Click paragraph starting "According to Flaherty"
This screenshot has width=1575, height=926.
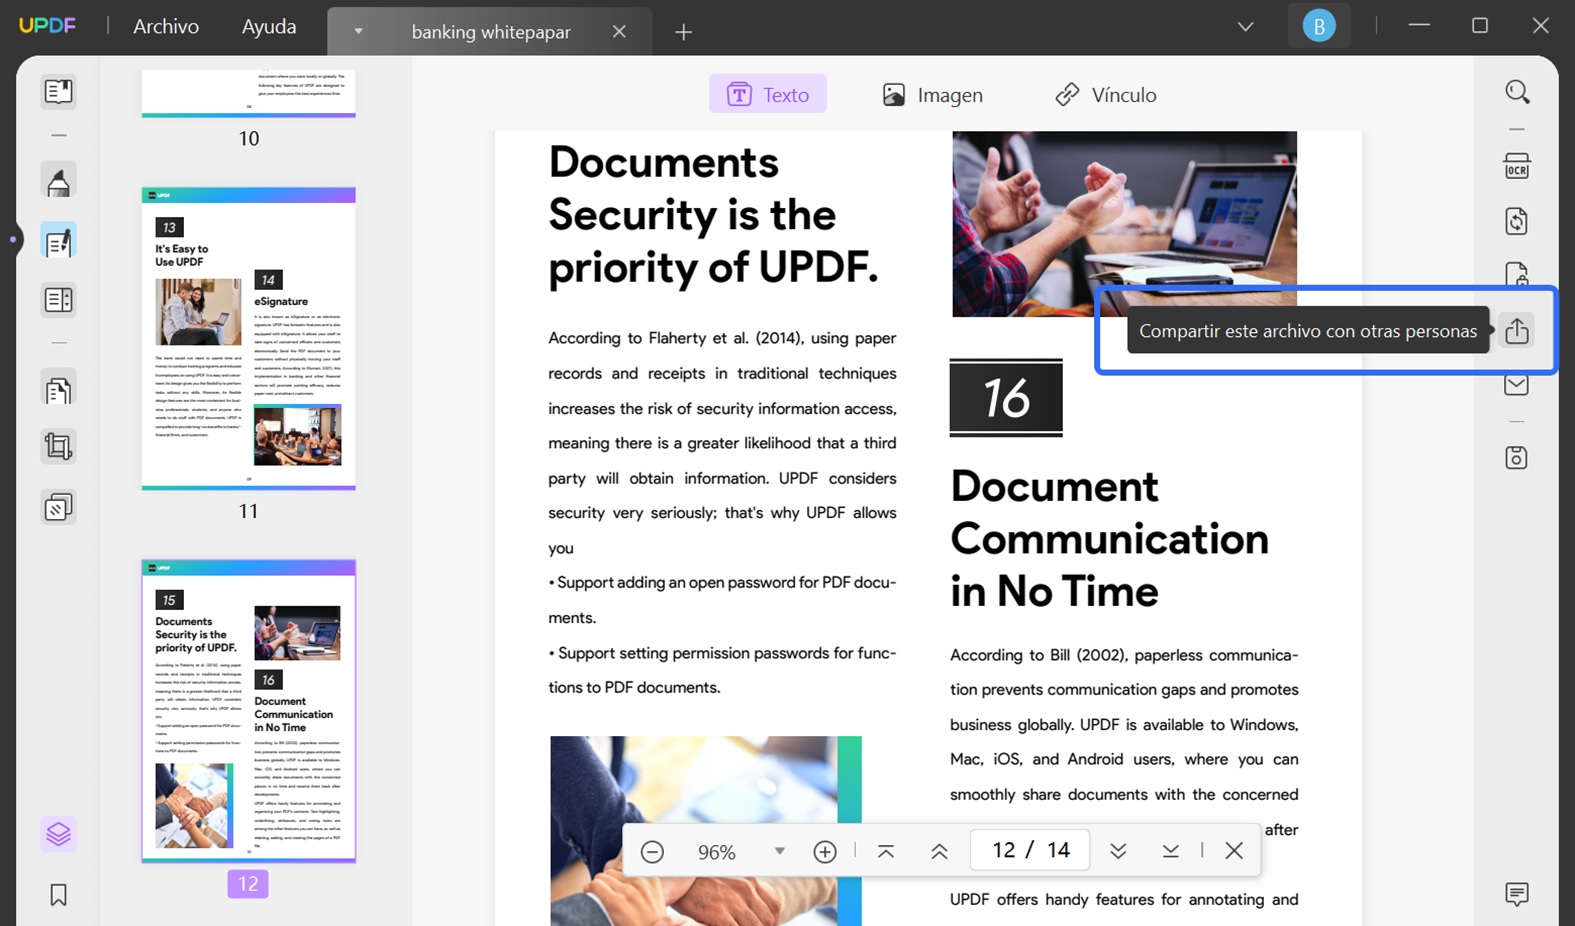coord(722,443)
